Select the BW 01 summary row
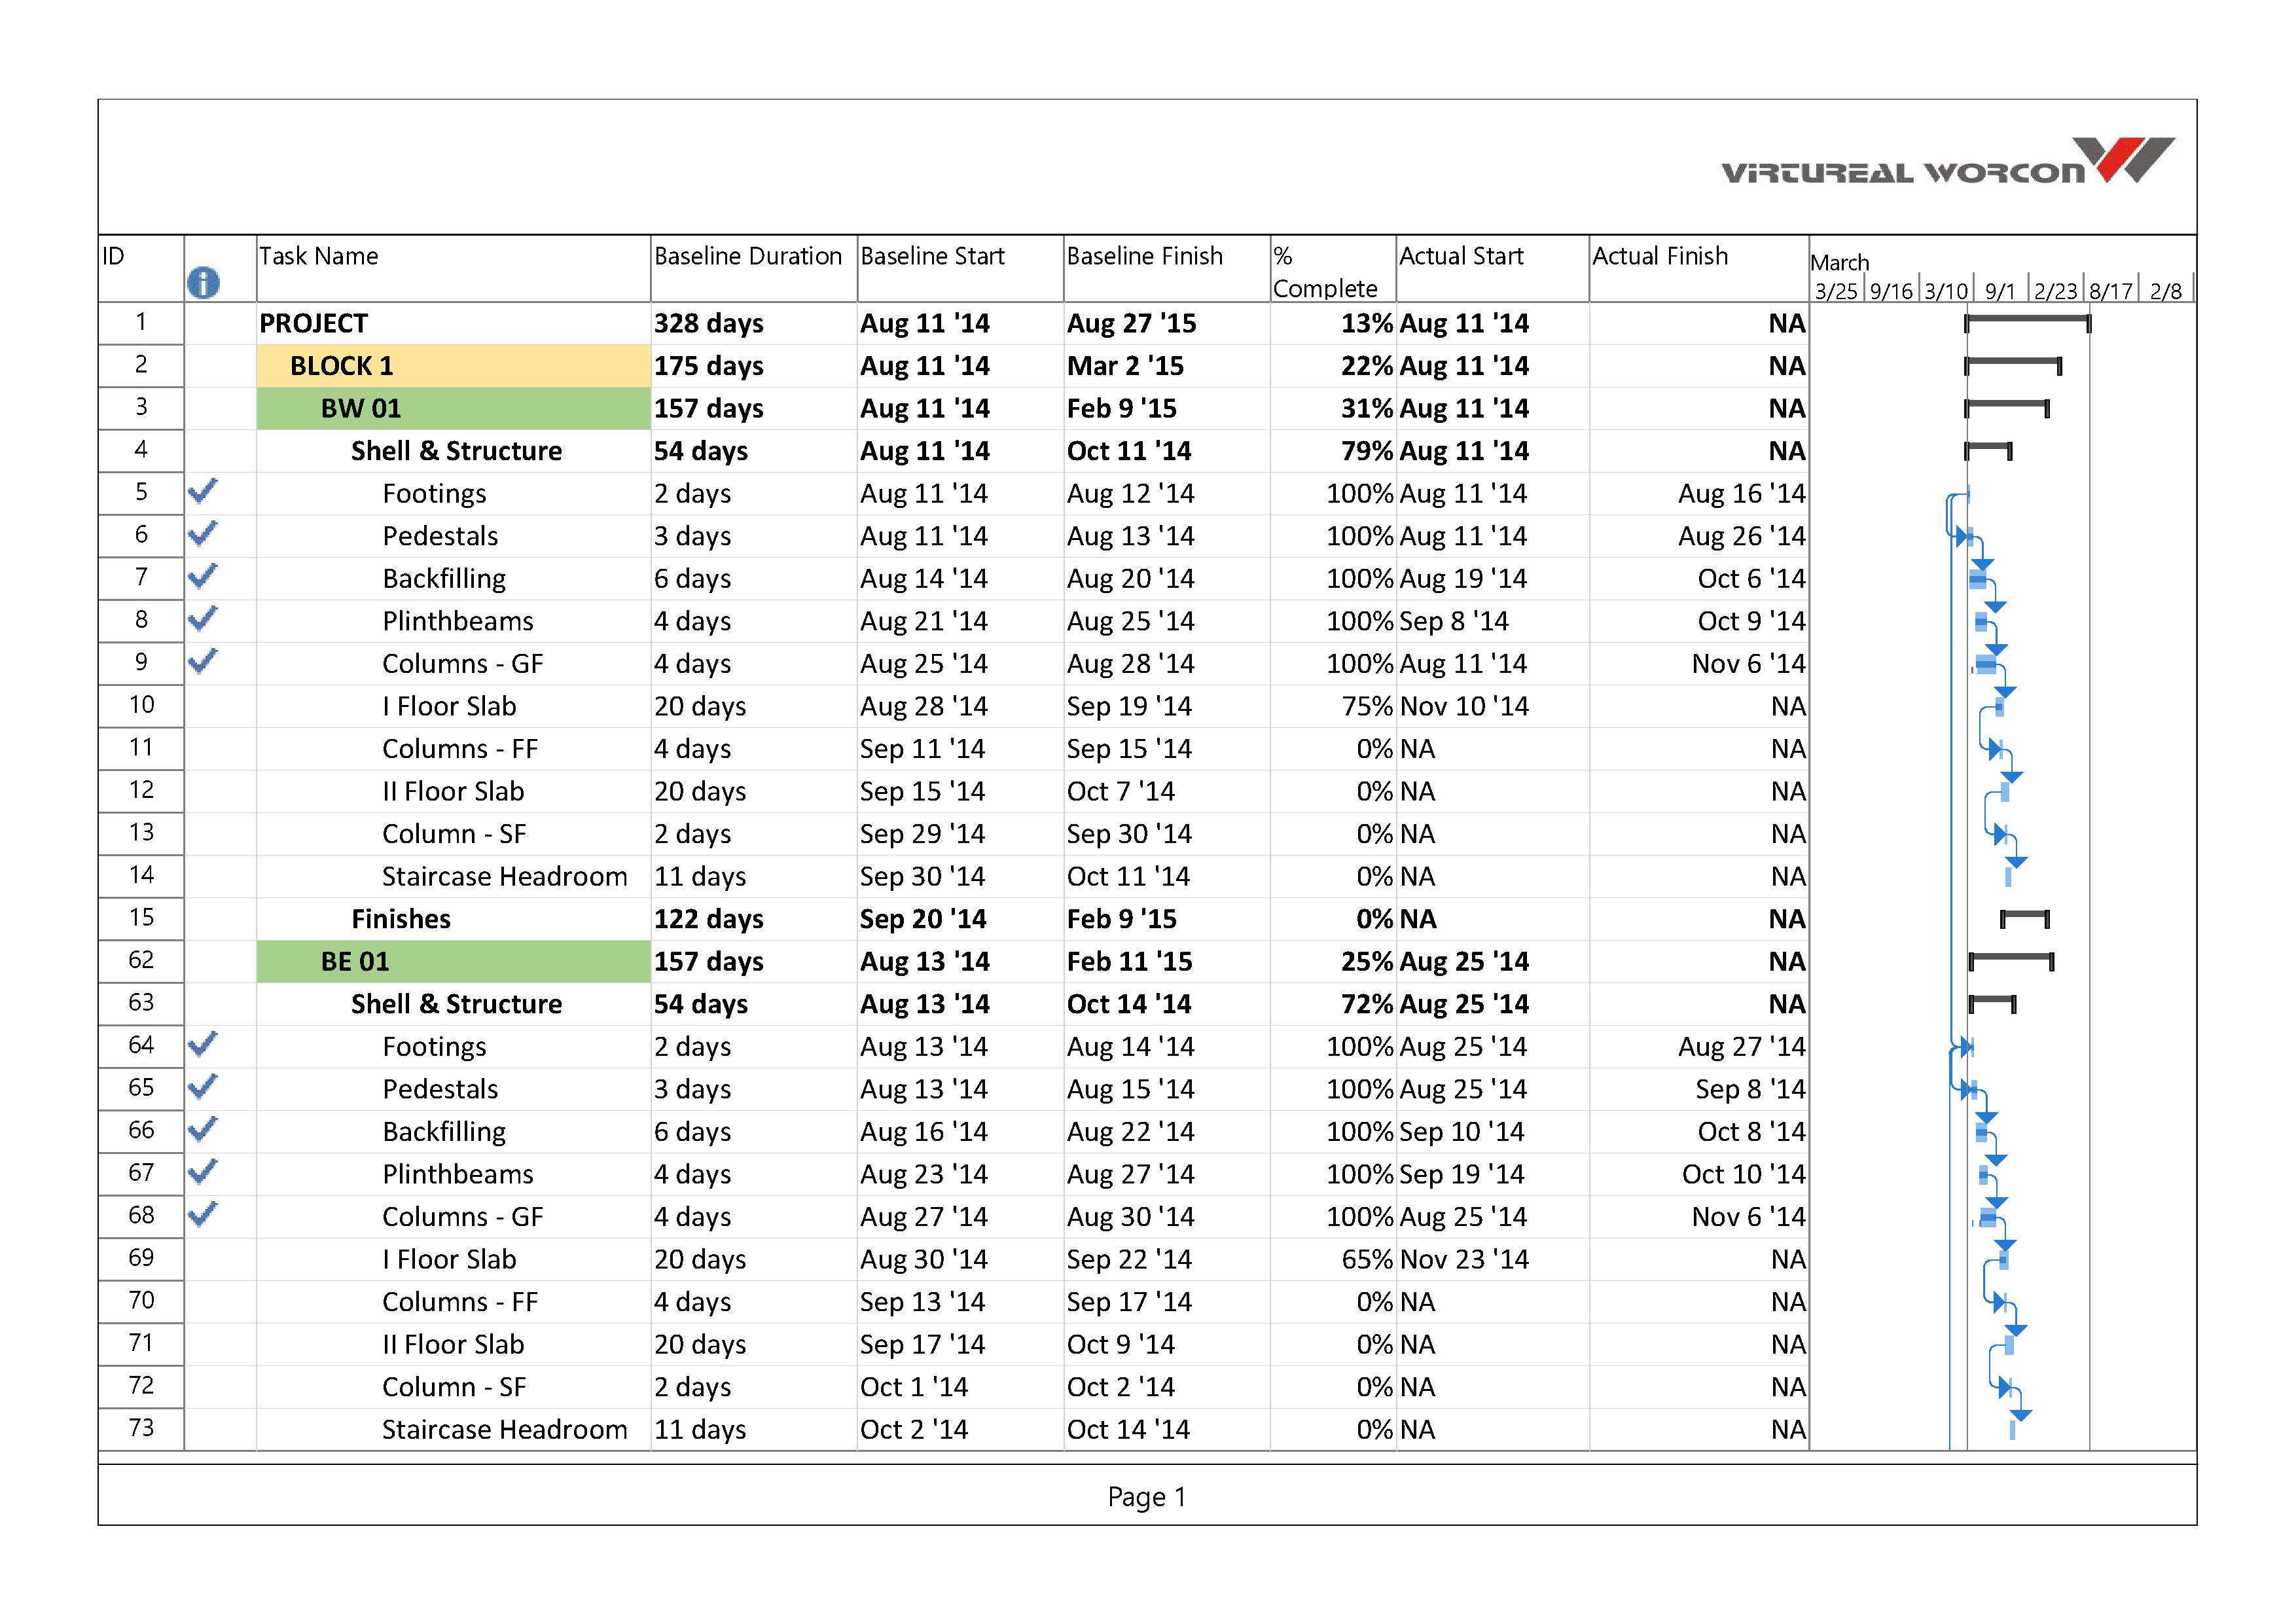Viewport: 2296px width, 1624px height. [x=361, y=408]
